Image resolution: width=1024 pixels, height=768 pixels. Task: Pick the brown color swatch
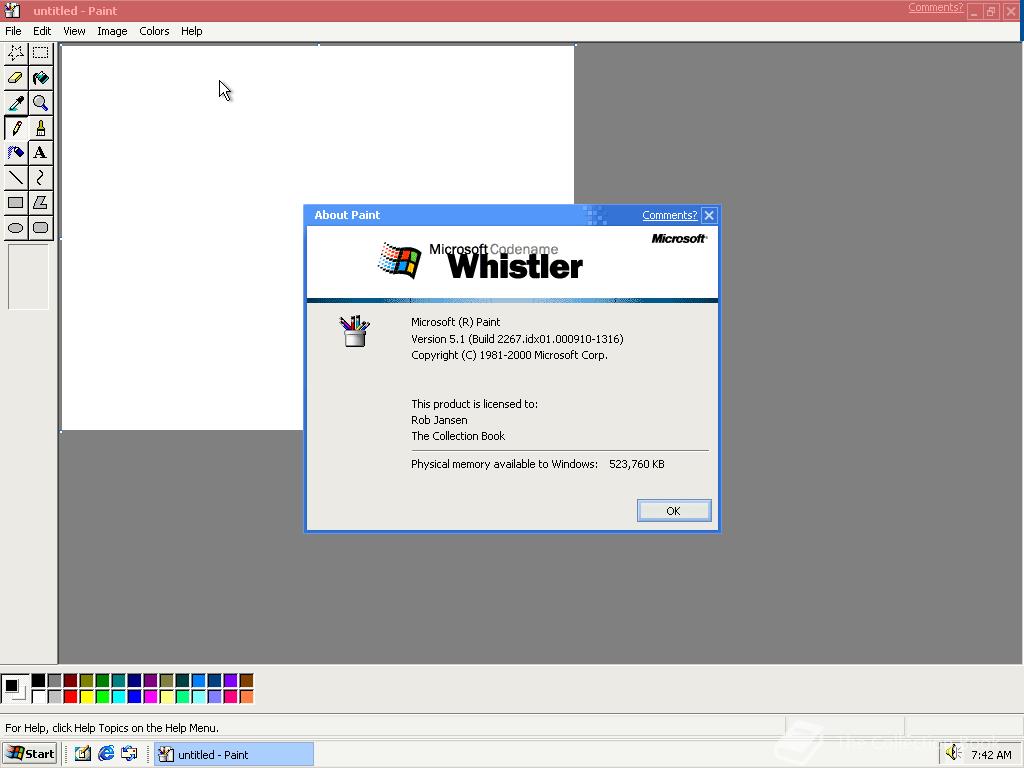click(246, 681)
